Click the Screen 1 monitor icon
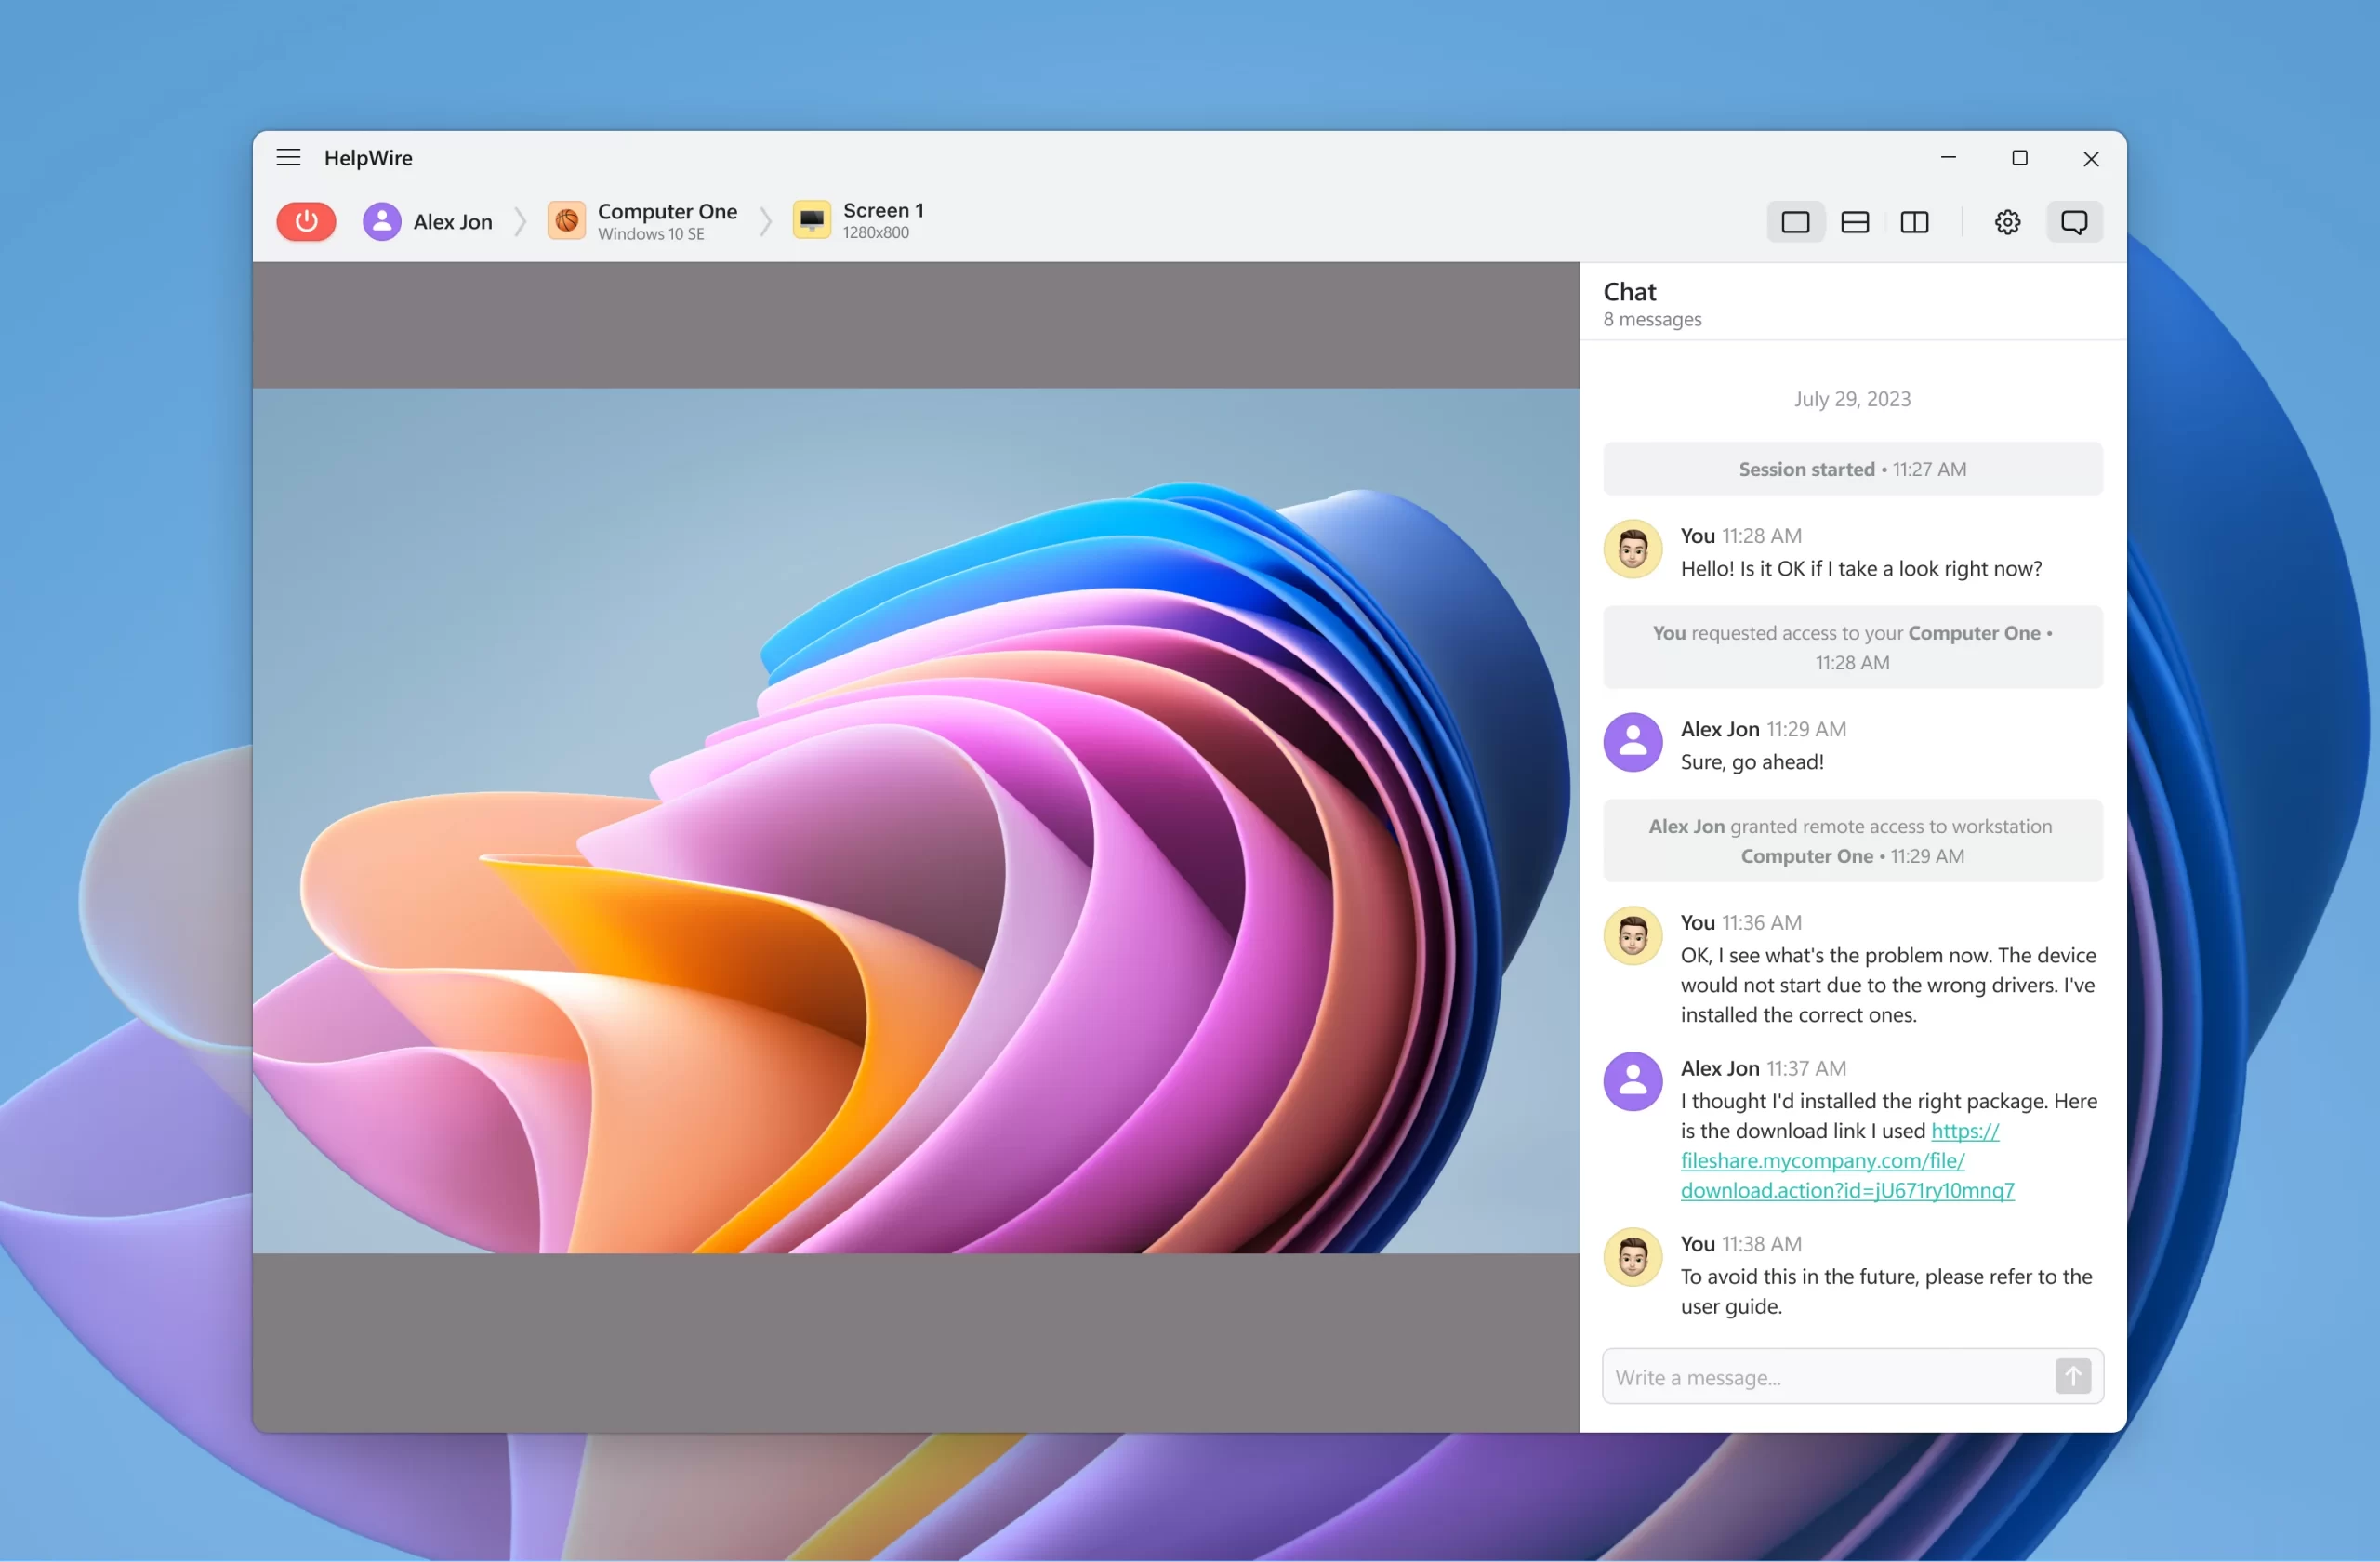This screenshot has height=1562, width=2380. pos(812,220)
